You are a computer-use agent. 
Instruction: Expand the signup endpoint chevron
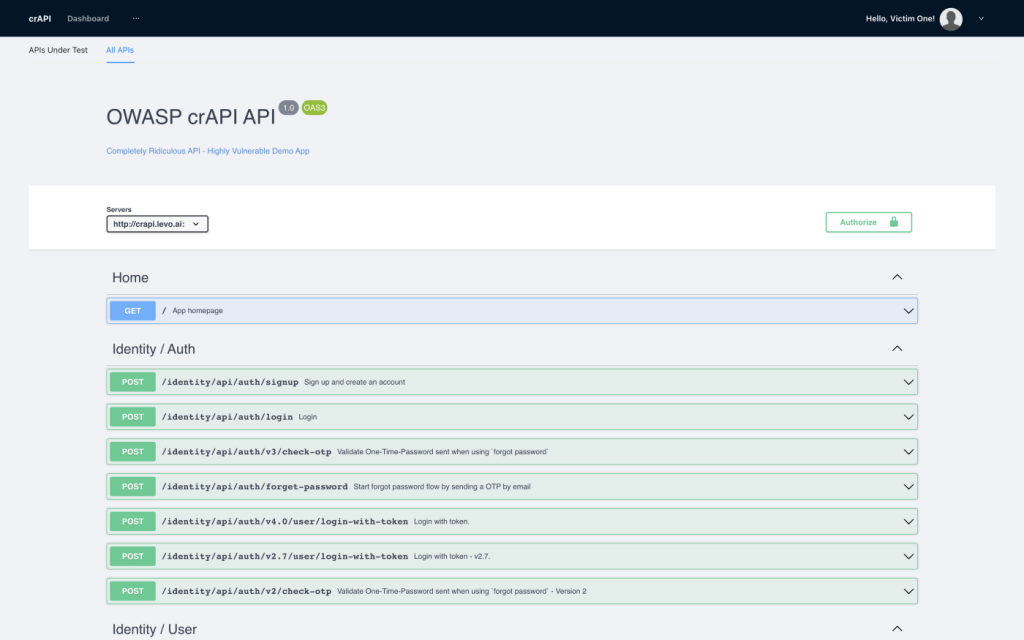[x=908, y=382]
